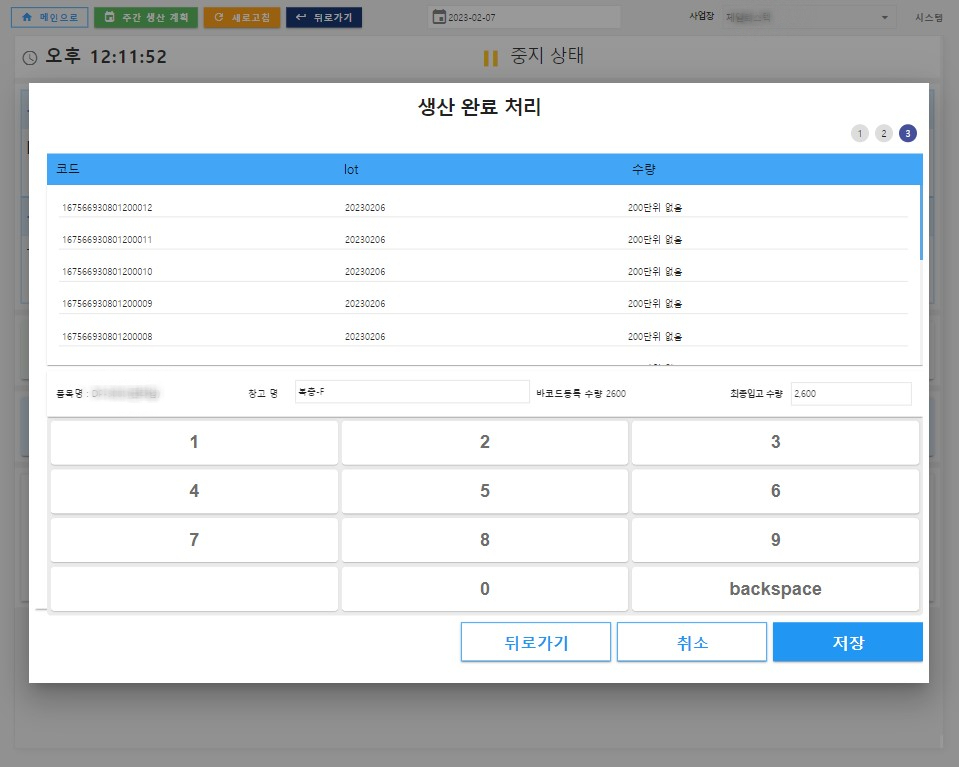The height and width of the screenshot is (767, 959).
Task: Click the dialog's 뒤로가기 button
Action: tap(536, 642)
